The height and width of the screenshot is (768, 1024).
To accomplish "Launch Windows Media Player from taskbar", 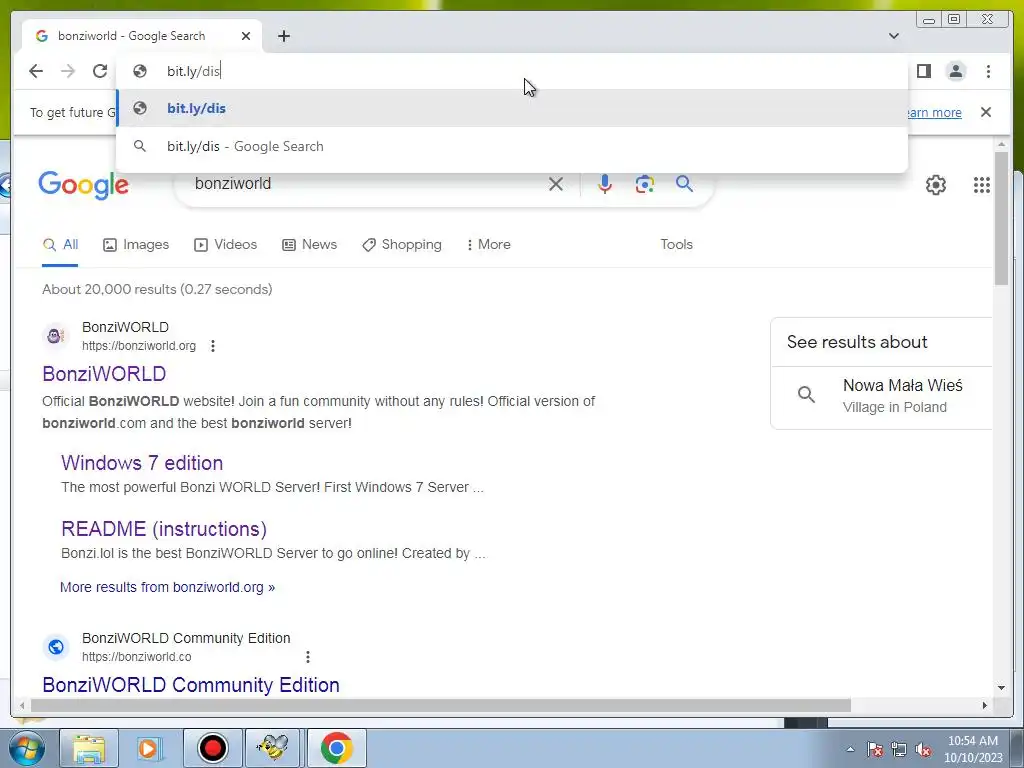I will click(150, 748).
